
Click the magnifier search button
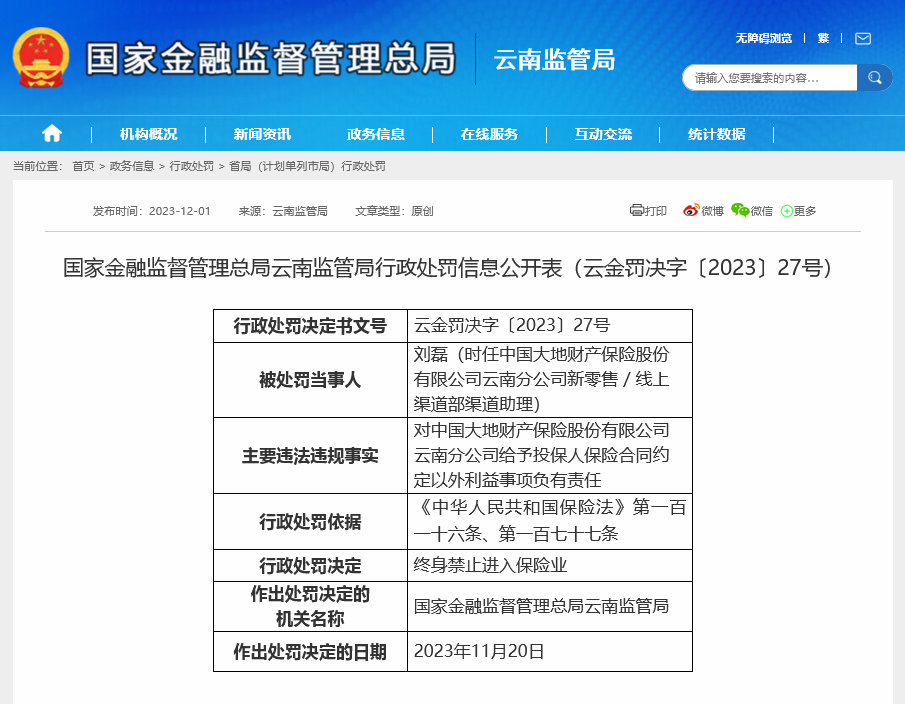tap(874, 77)
